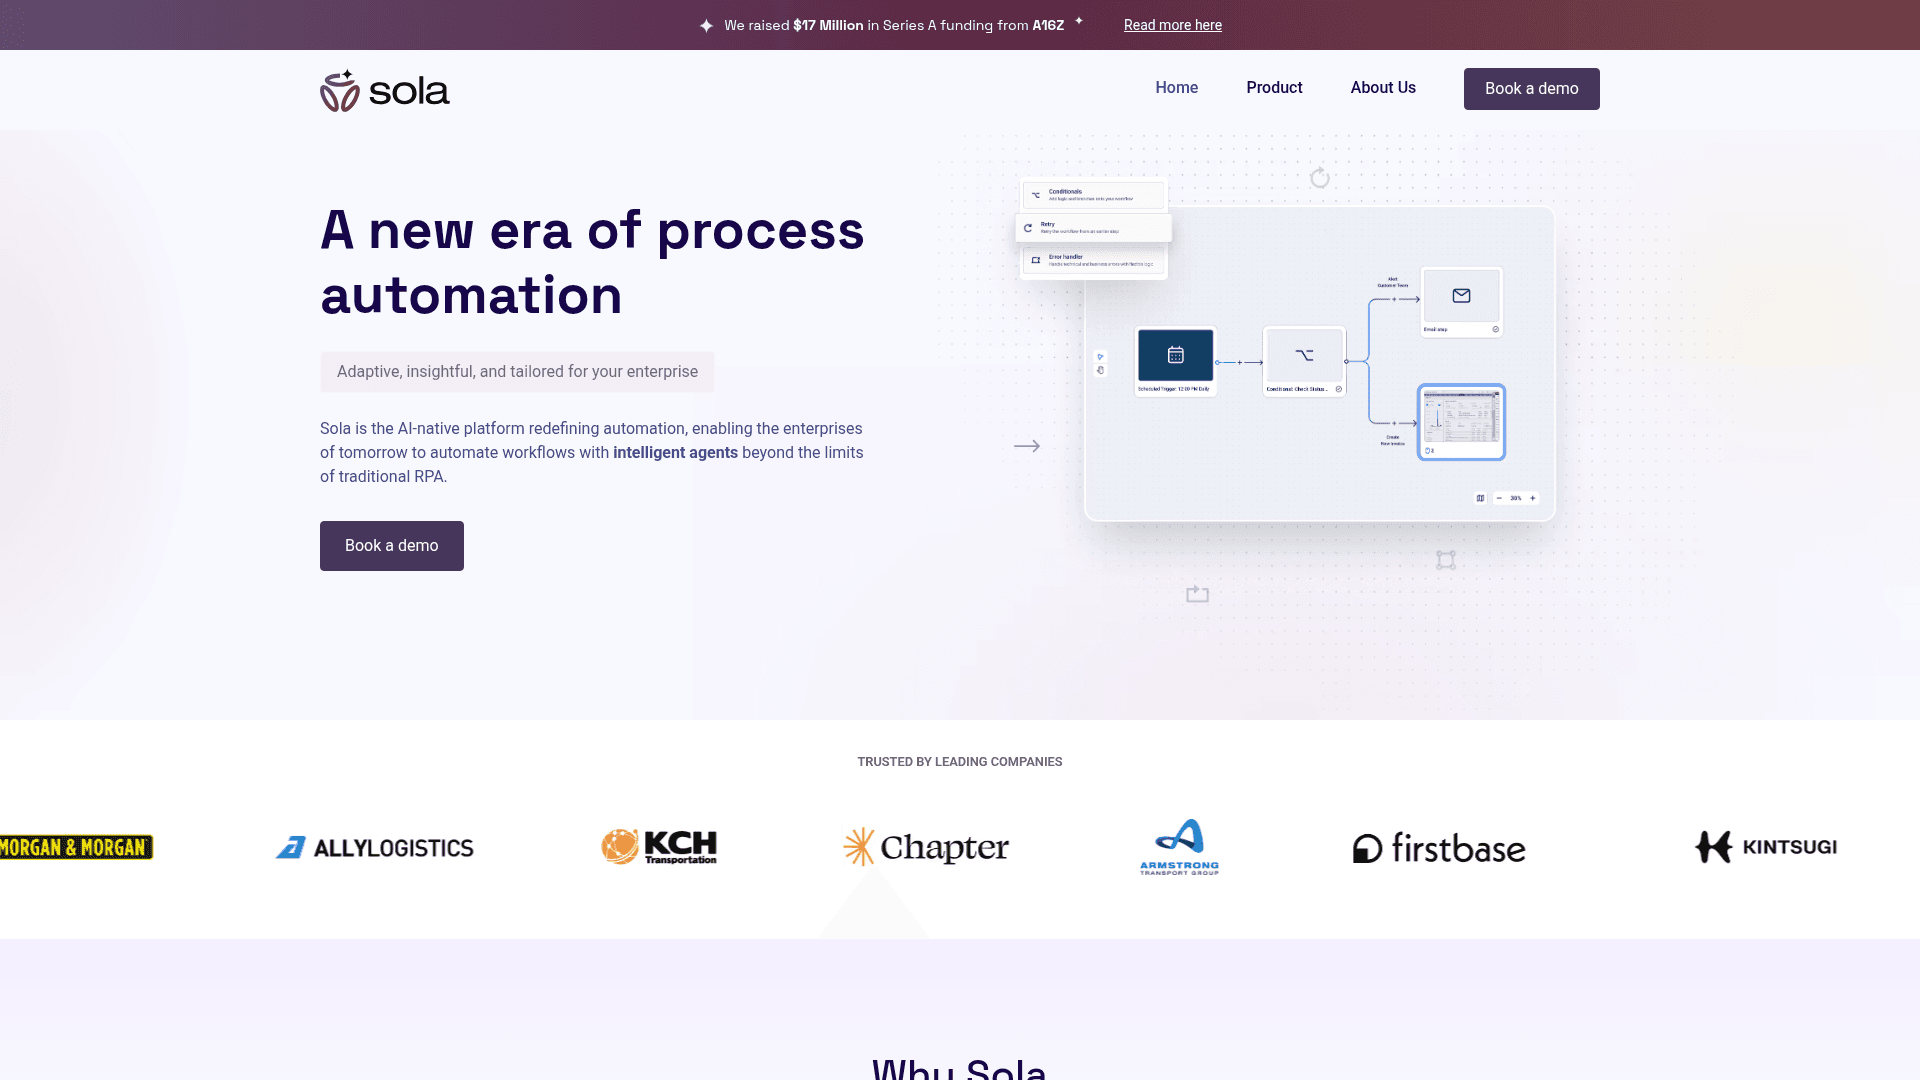1920x1080 pixels.
Task: Click the firstbase logo
Action: pos(1439,848)
